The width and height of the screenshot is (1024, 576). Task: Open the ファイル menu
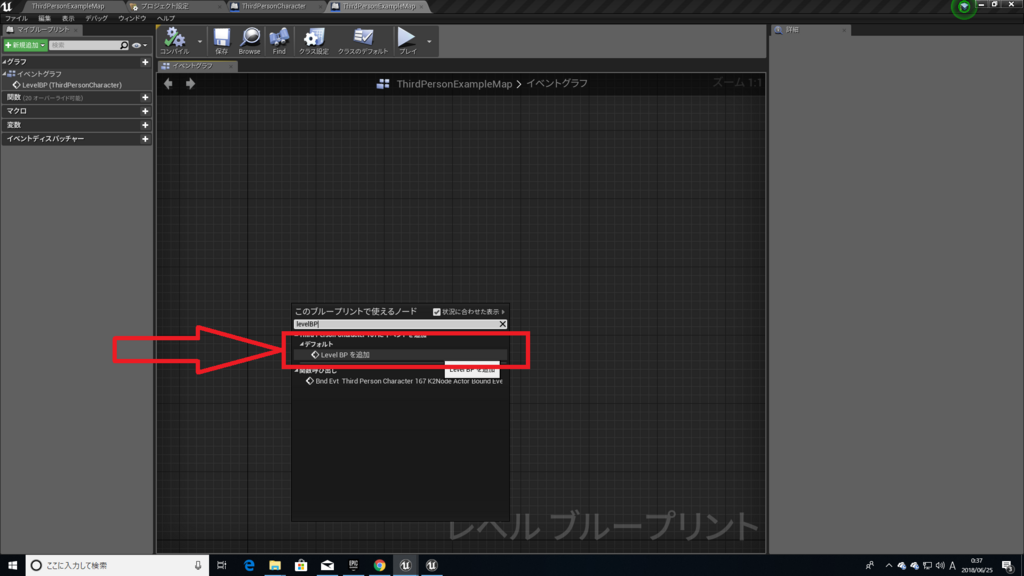[x=16, y=18]
